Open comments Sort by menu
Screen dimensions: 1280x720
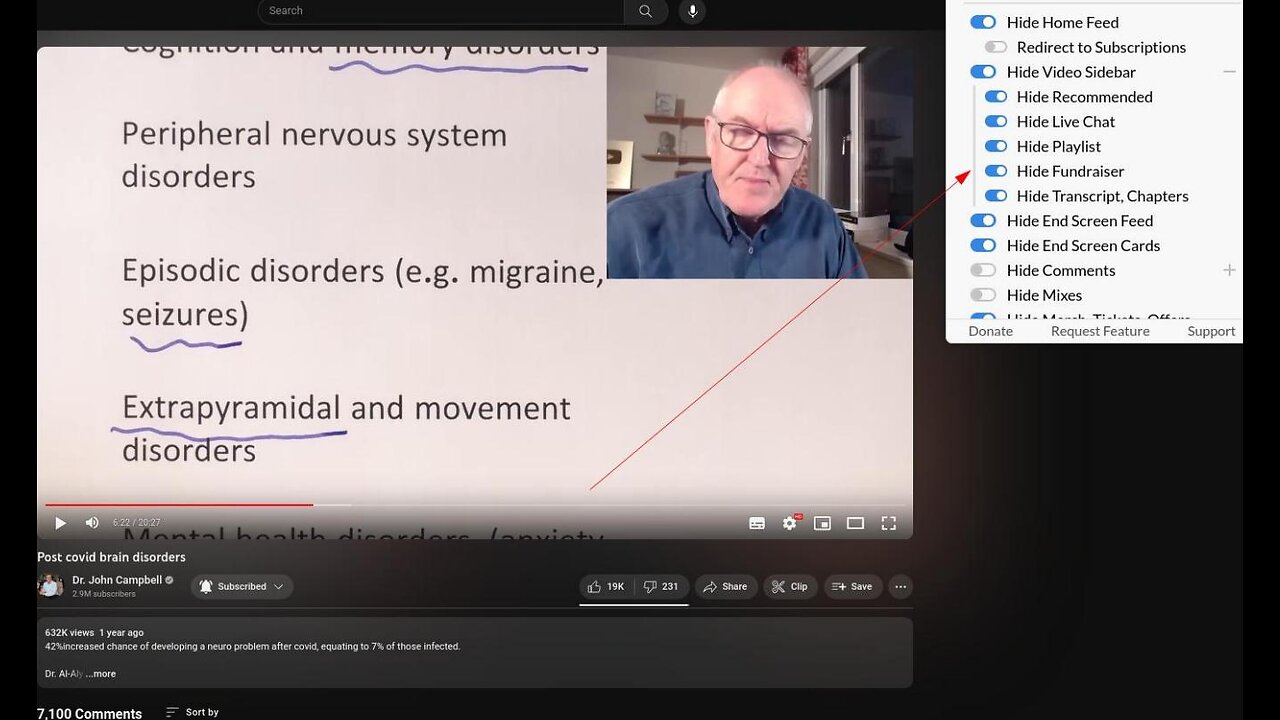pyautogui.click(x=192, y=712)
